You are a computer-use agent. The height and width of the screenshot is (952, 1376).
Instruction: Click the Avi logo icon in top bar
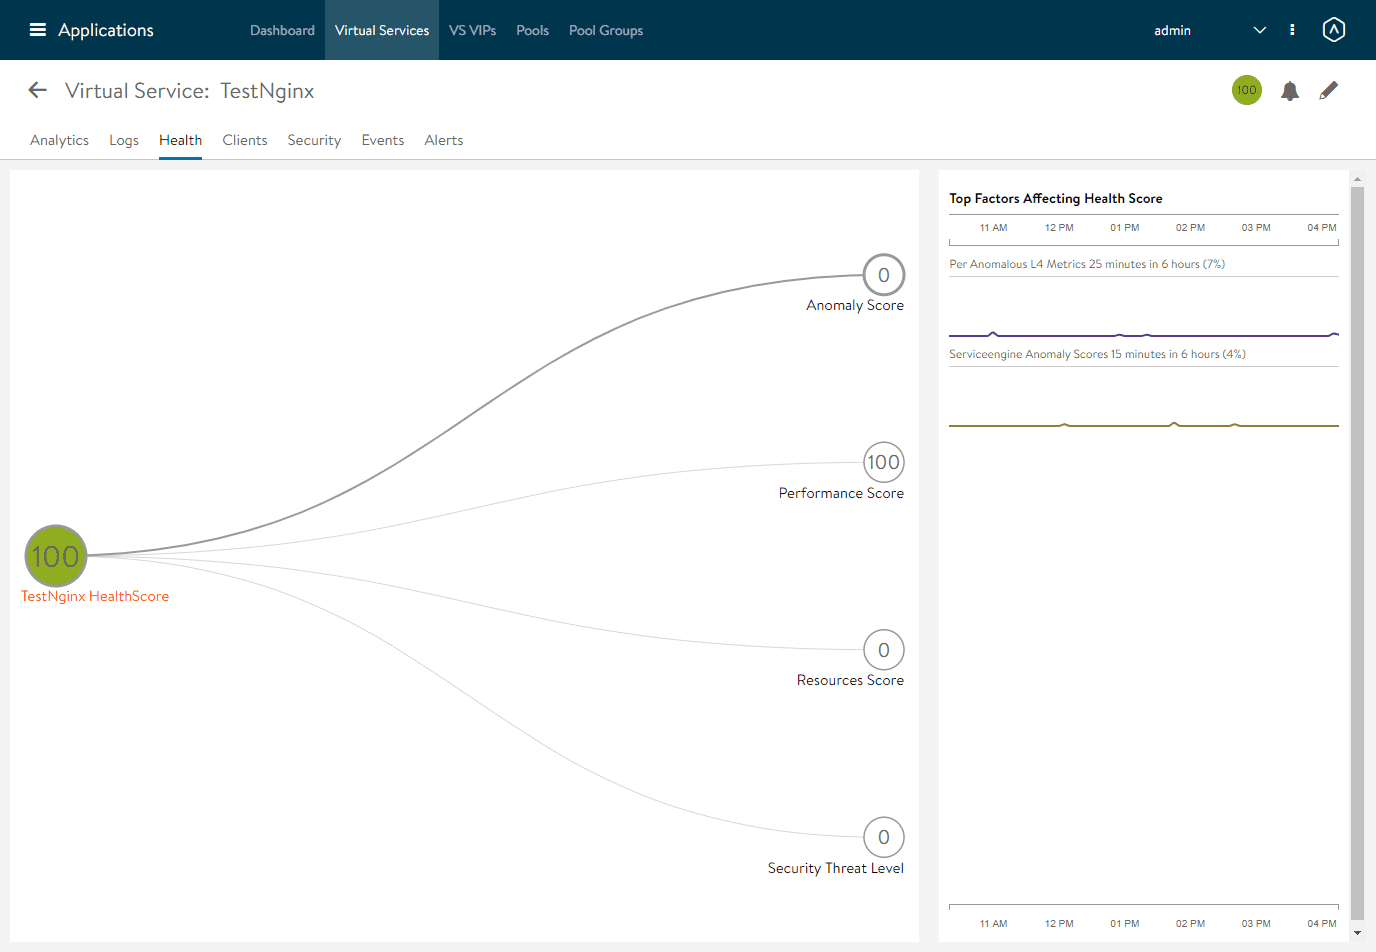[1333, 30]
